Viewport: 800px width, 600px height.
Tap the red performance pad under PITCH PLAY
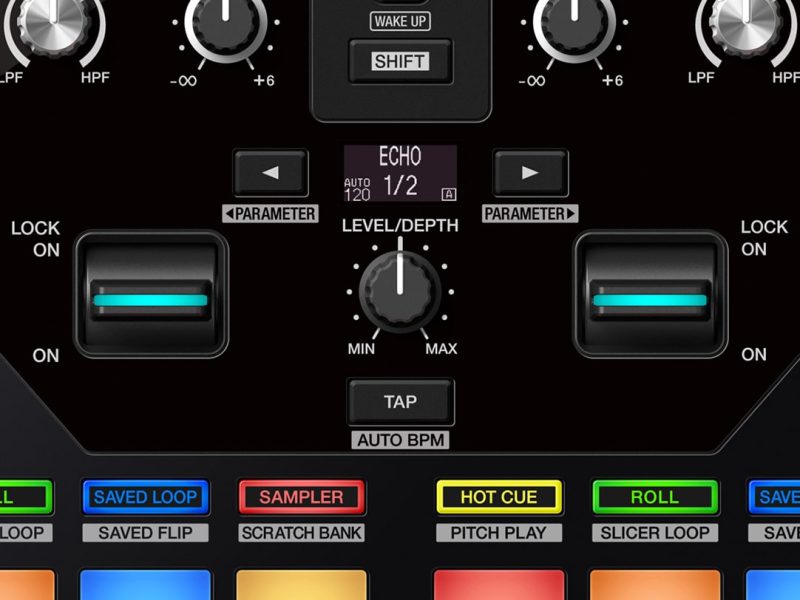coord(499,585)
